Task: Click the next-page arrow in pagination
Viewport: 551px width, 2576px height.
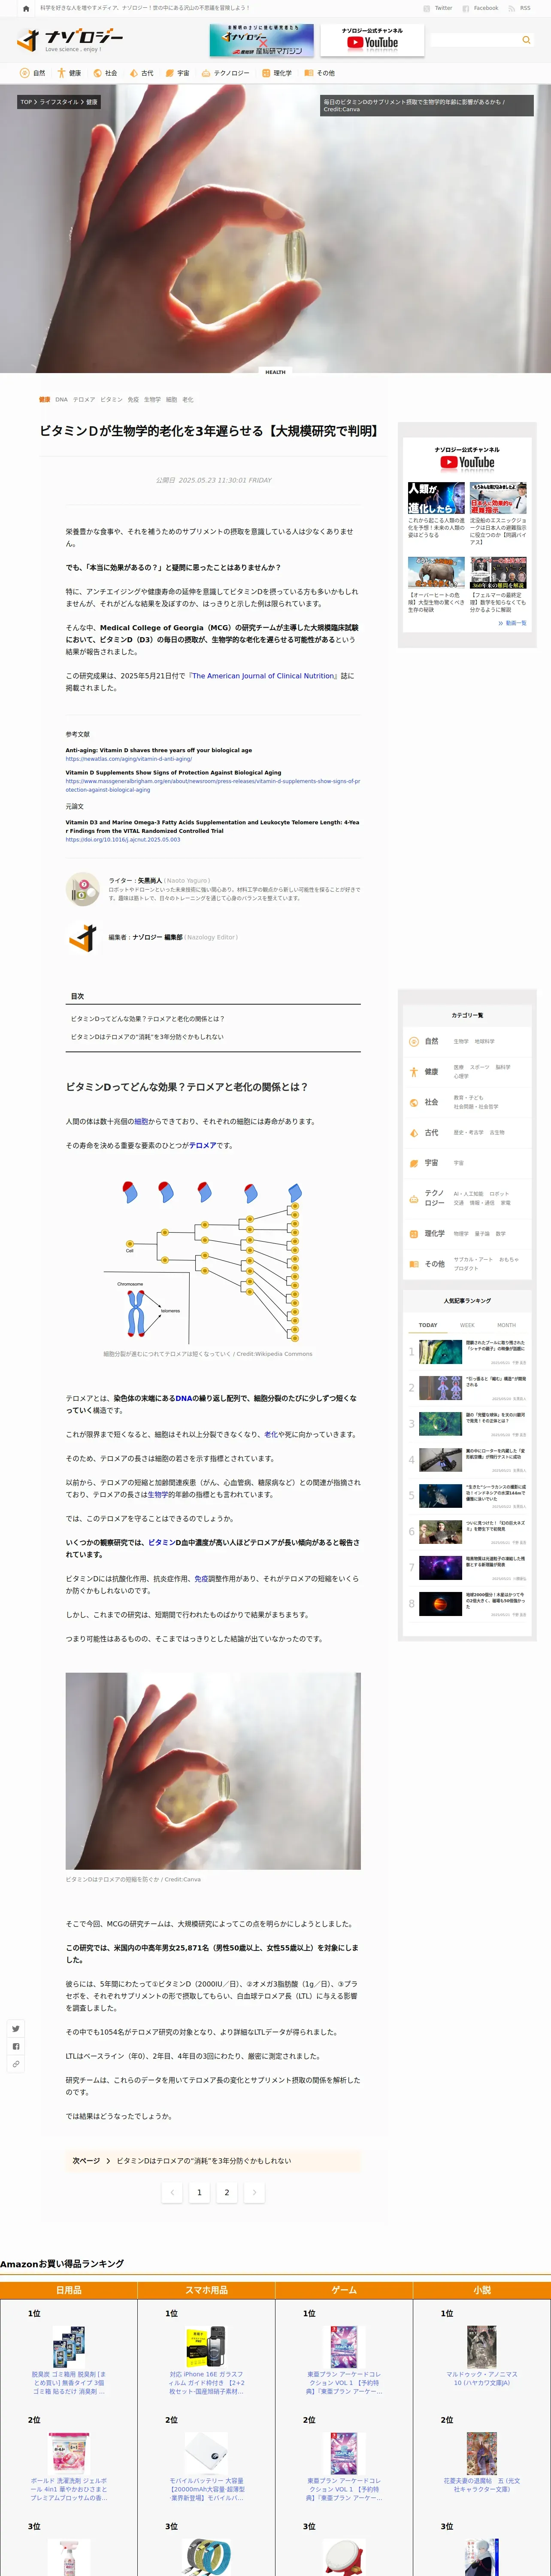Action: (x=254, y=2192)
